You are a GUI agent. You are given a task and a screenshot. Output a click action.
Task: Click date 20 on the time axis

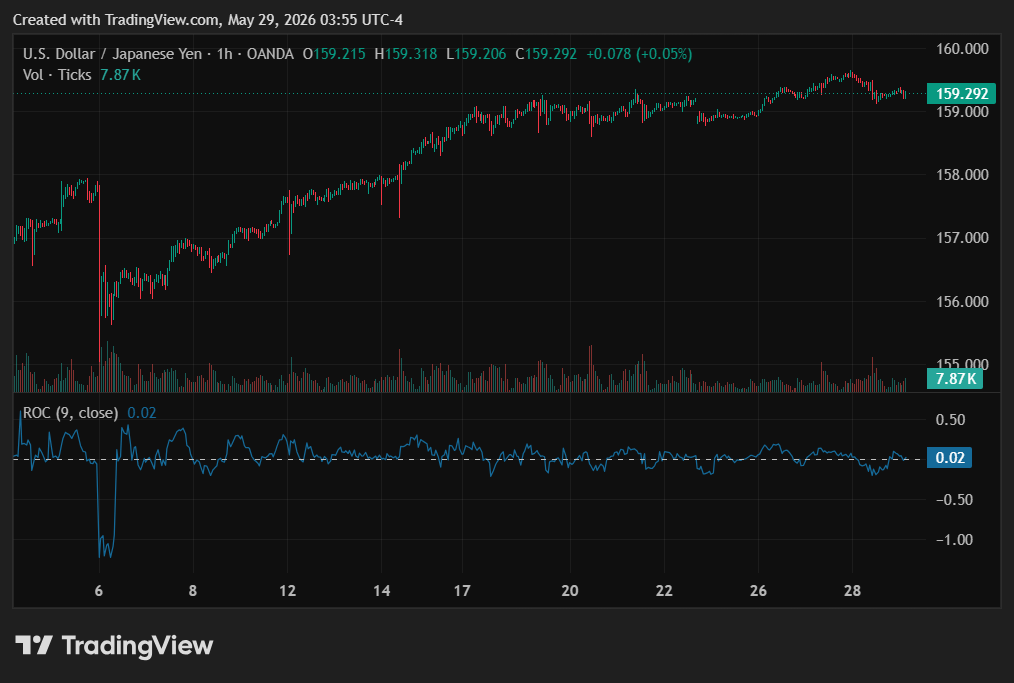pos(570,591)
